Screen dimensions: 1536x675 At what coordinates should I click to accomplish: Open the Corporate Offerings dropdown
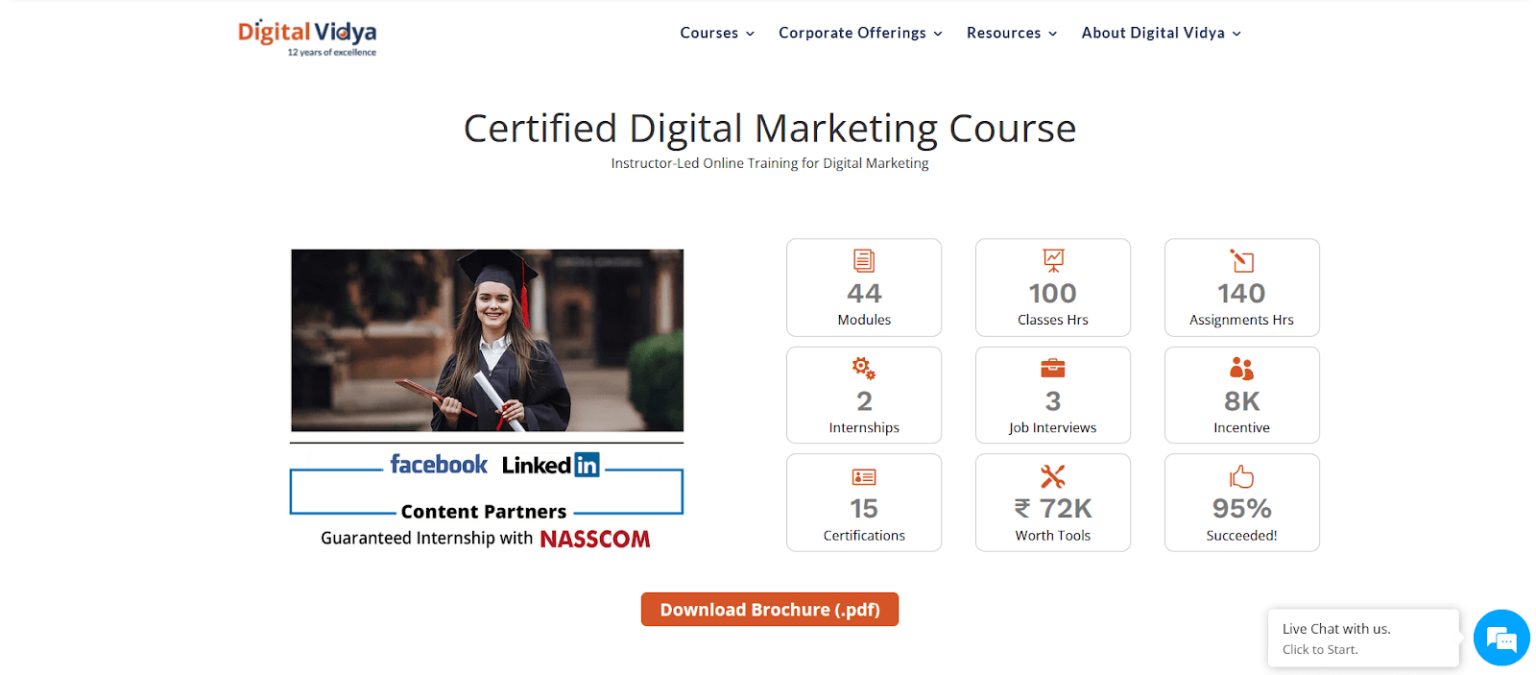pos(853,32)
